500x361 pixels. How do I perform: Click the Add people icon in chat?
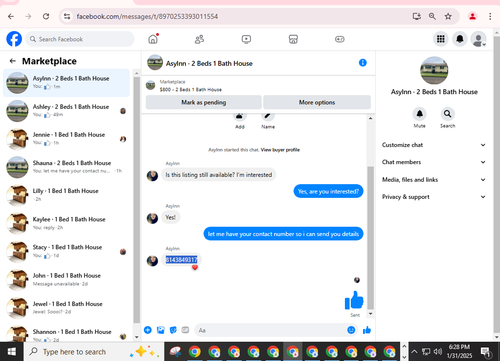coord(239,116)
